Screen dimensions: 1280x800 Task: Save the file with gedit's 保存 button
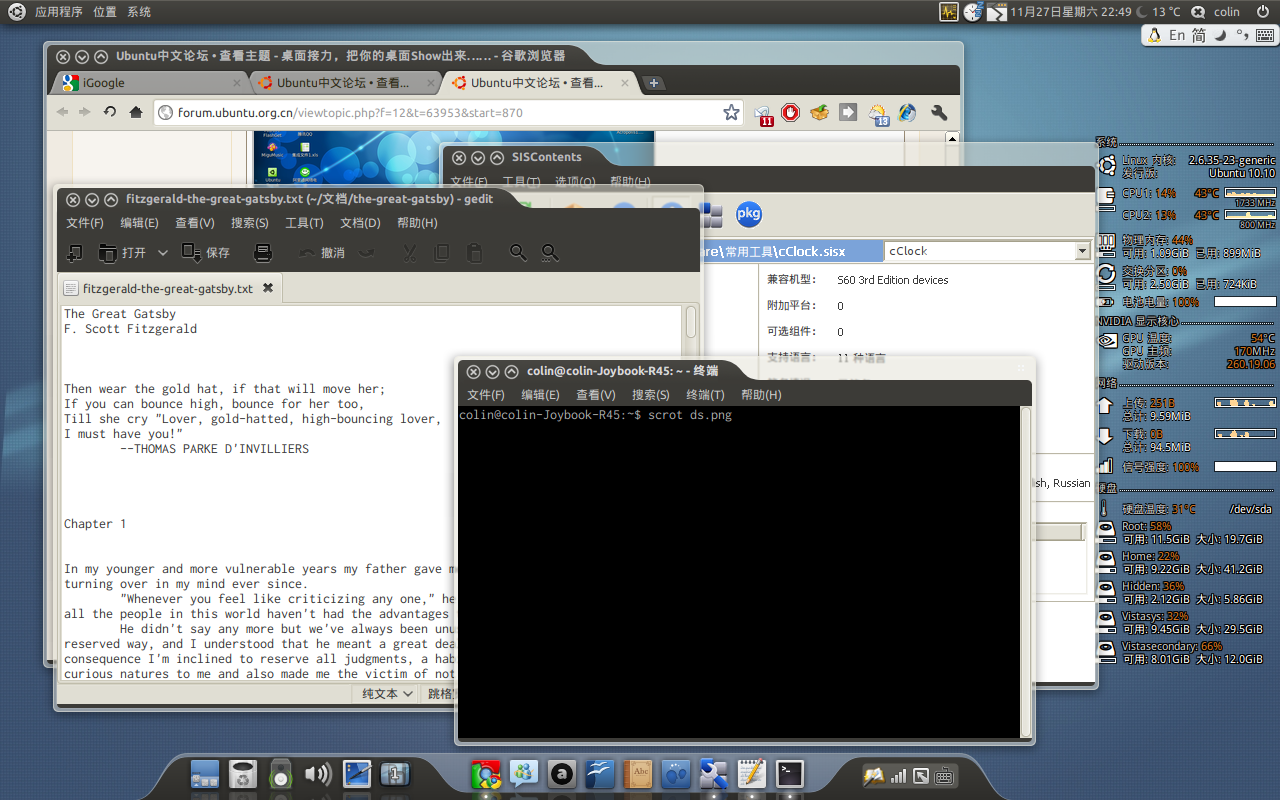[x=206, y=253]
